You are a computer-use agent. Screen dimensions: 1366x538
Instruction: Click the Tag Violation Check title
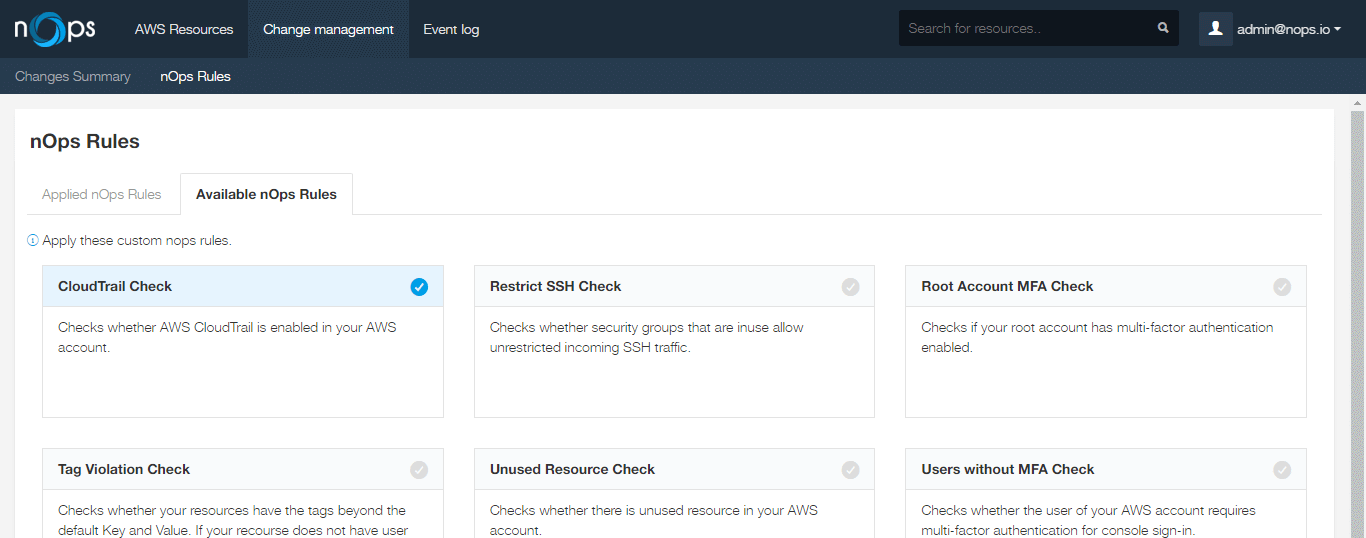[x=124, y=469]
